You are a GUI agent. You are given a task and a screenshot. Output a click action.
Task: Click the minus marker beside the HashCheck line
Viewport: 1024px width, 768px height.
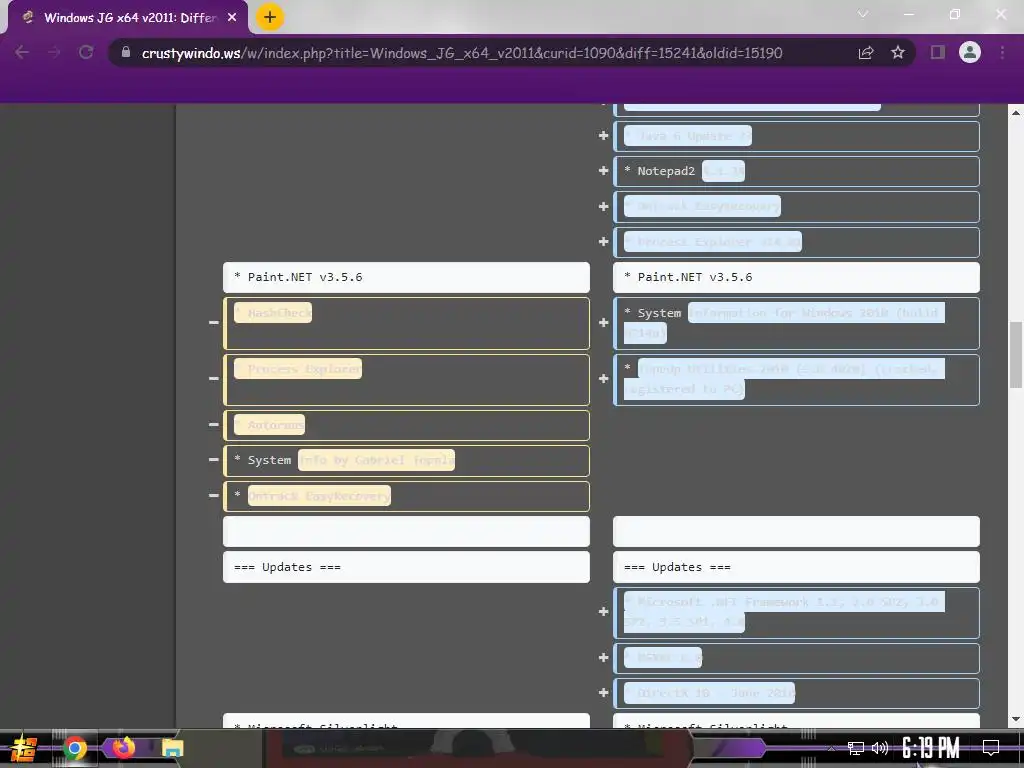coord(214,323)
